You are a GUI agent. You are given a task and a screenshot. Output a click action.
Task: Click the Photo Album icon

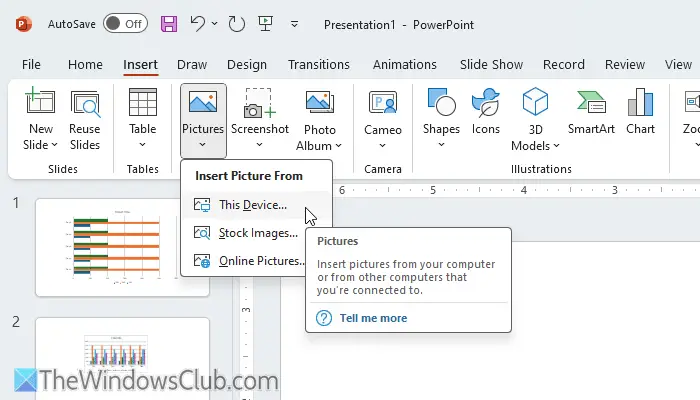tap(320, 102)
